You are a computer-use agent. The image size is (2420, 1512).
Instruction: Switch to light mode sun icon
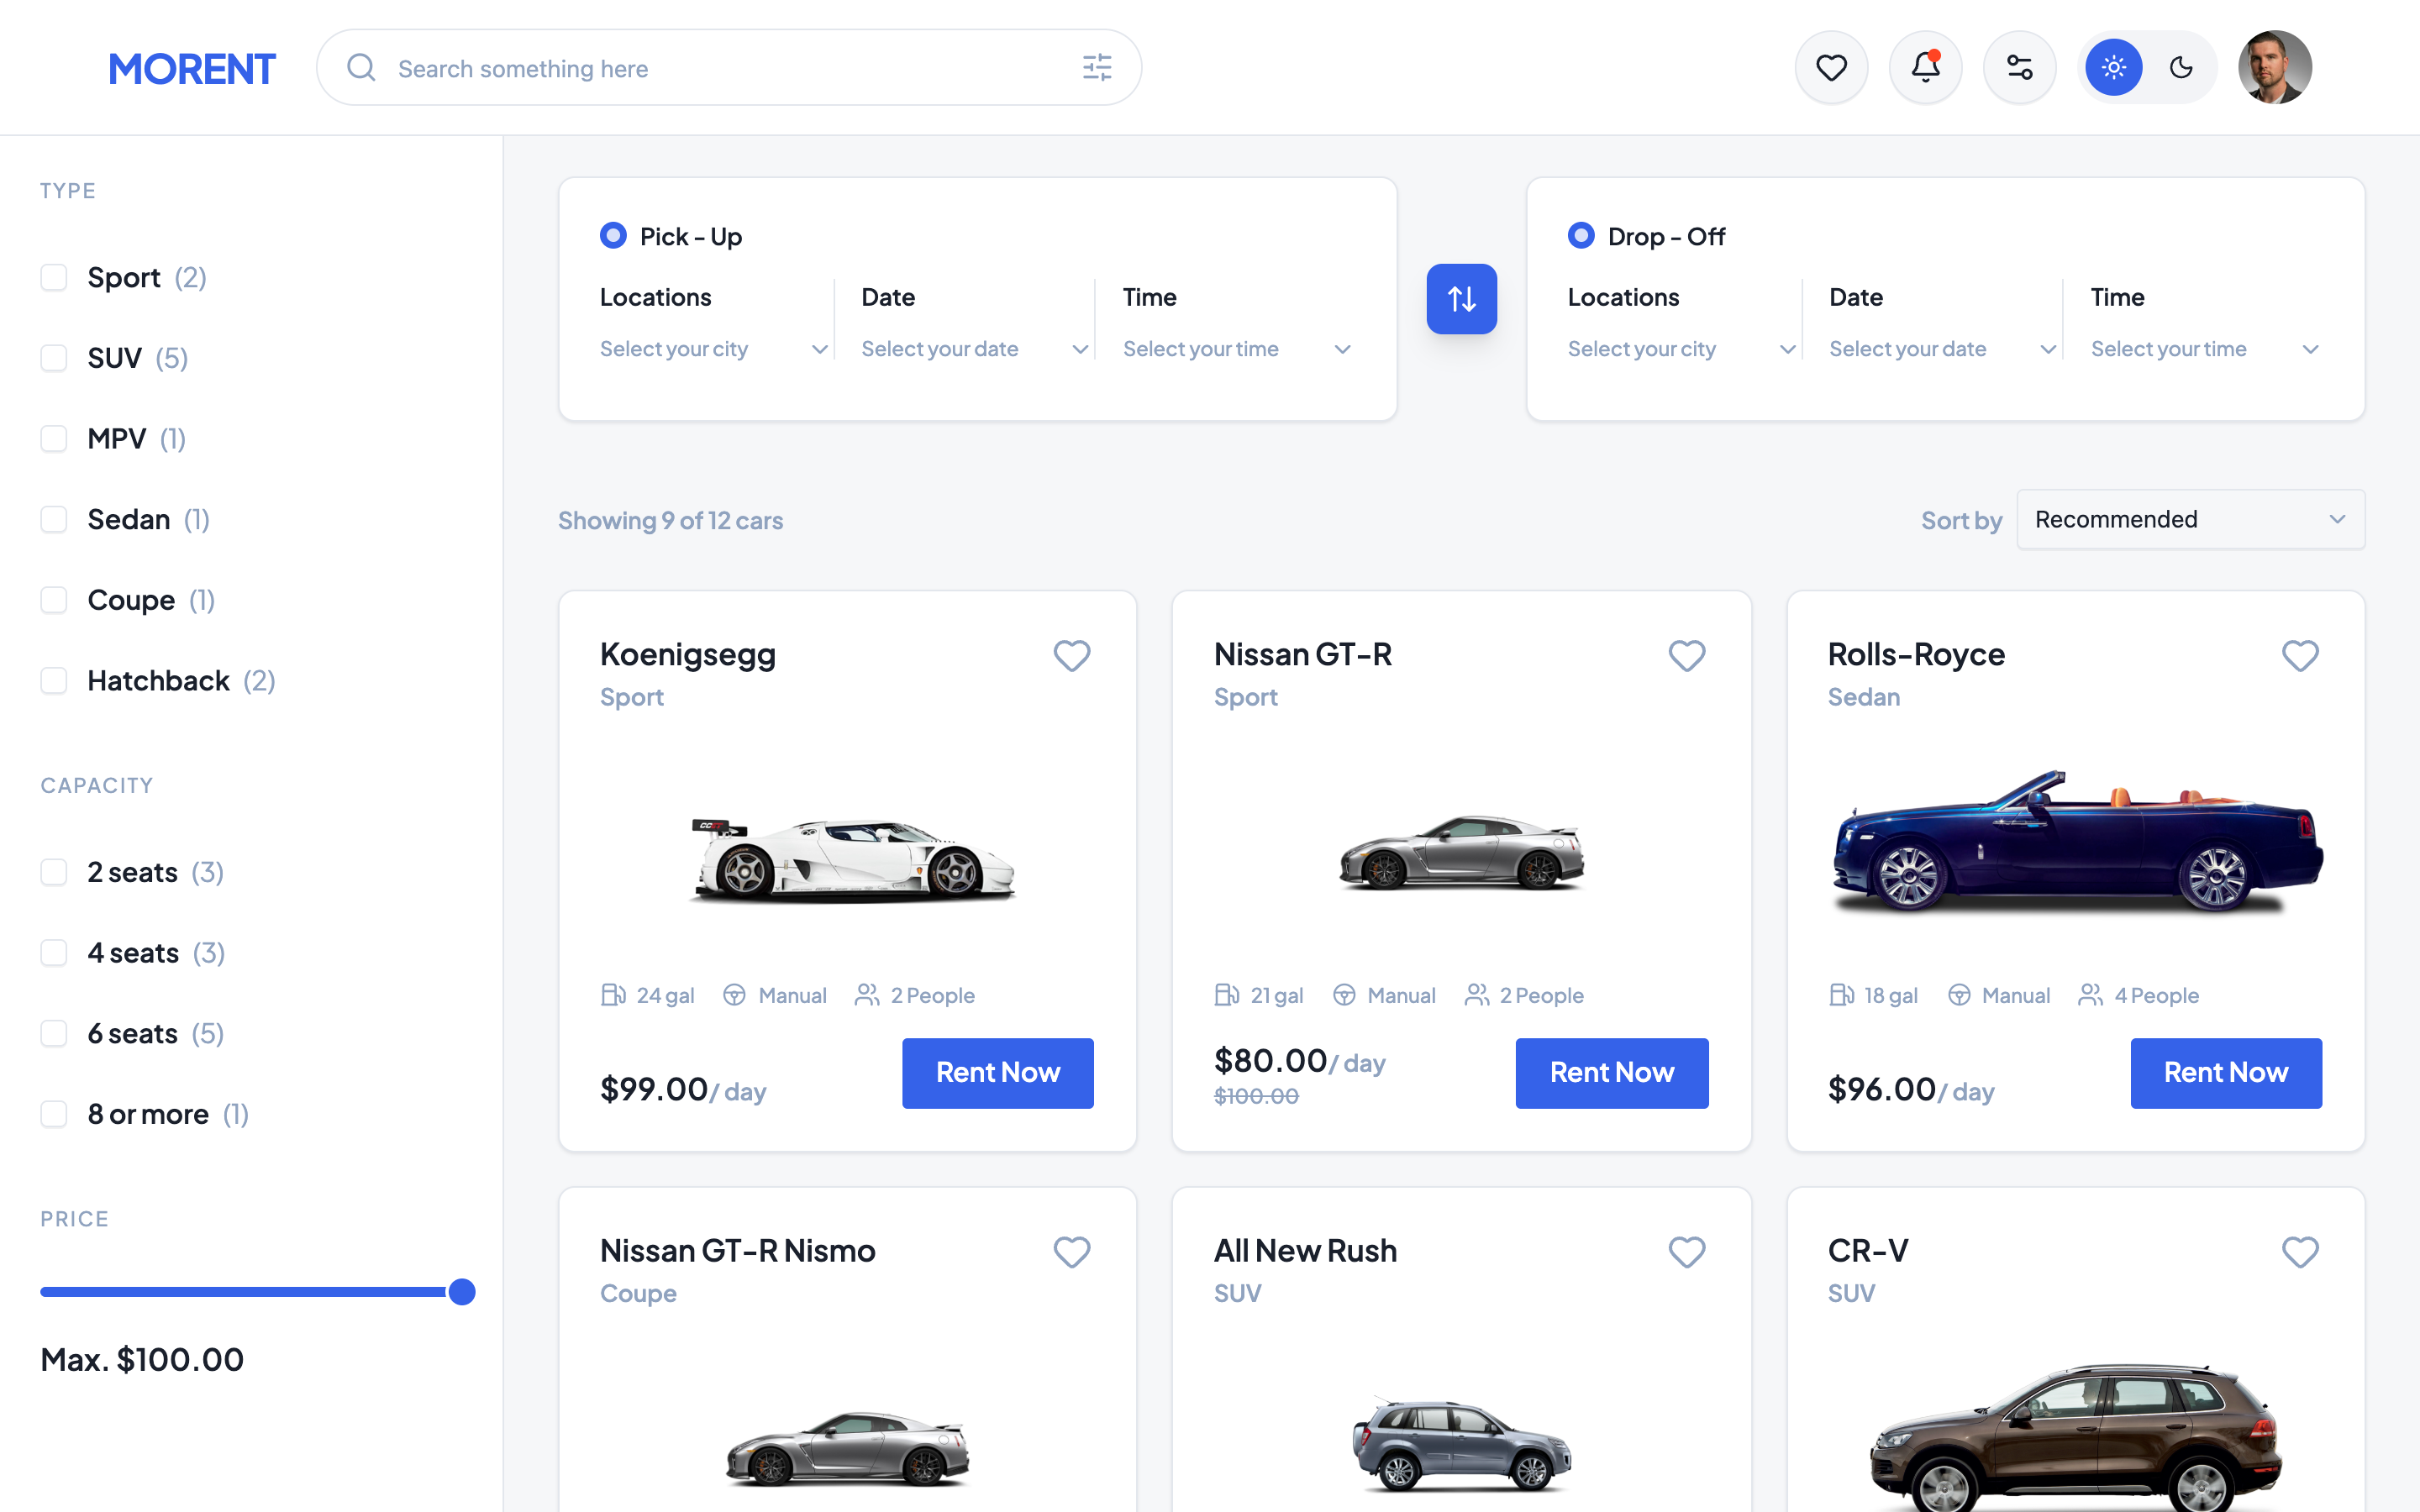point(2113,68)
